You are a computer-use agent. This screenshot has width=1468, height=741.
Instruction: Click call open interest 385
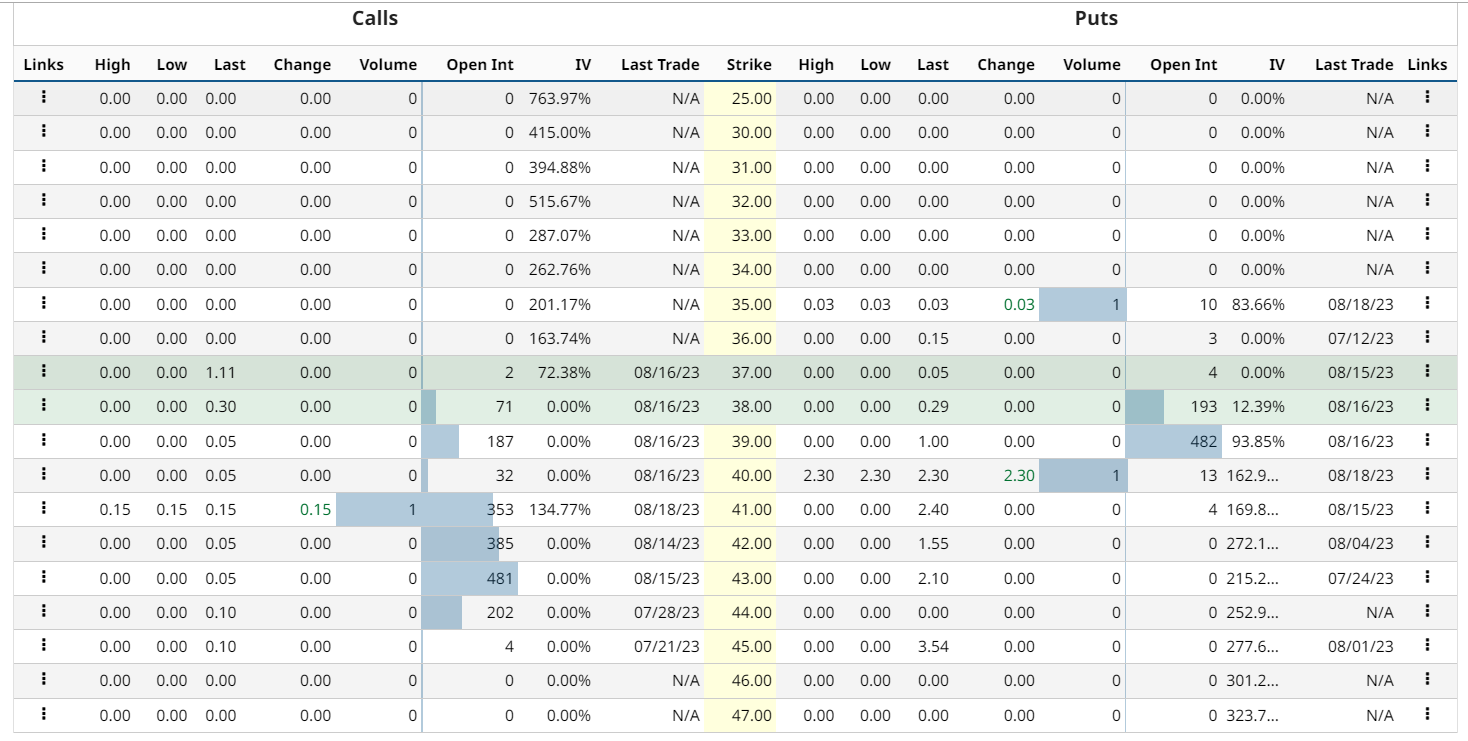click(x=499, y=543)
